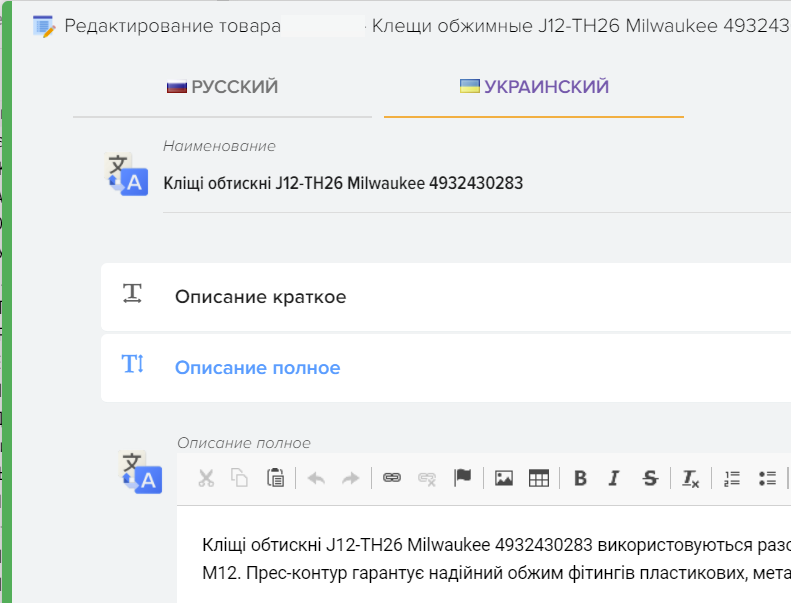
Task: Collapse the Описание полное section
Action: [257, 368]
